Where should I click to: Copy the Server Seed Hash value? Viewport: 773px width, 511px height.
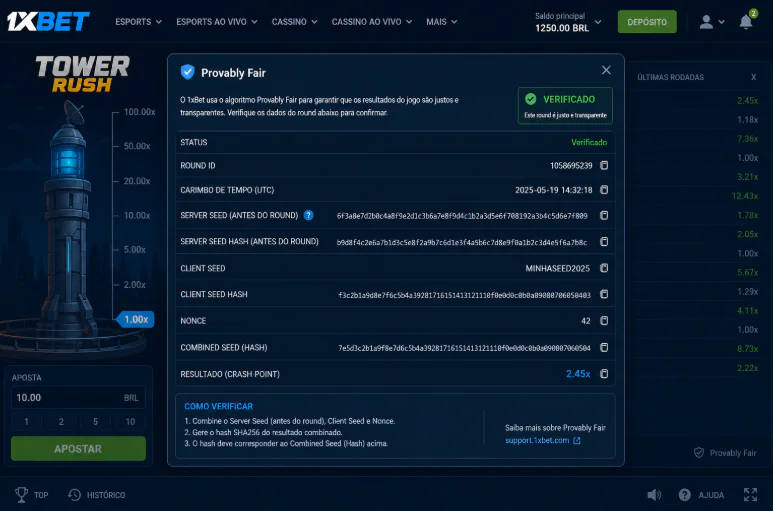tap(604, 241)
